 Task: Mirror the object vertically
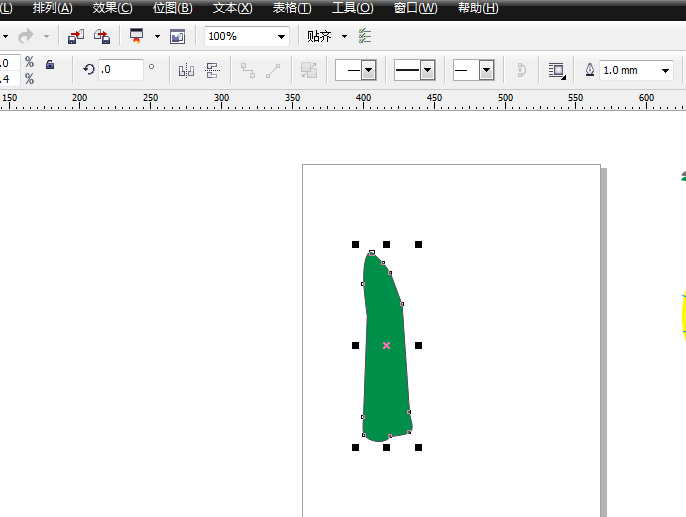click(x=212, y=70)
